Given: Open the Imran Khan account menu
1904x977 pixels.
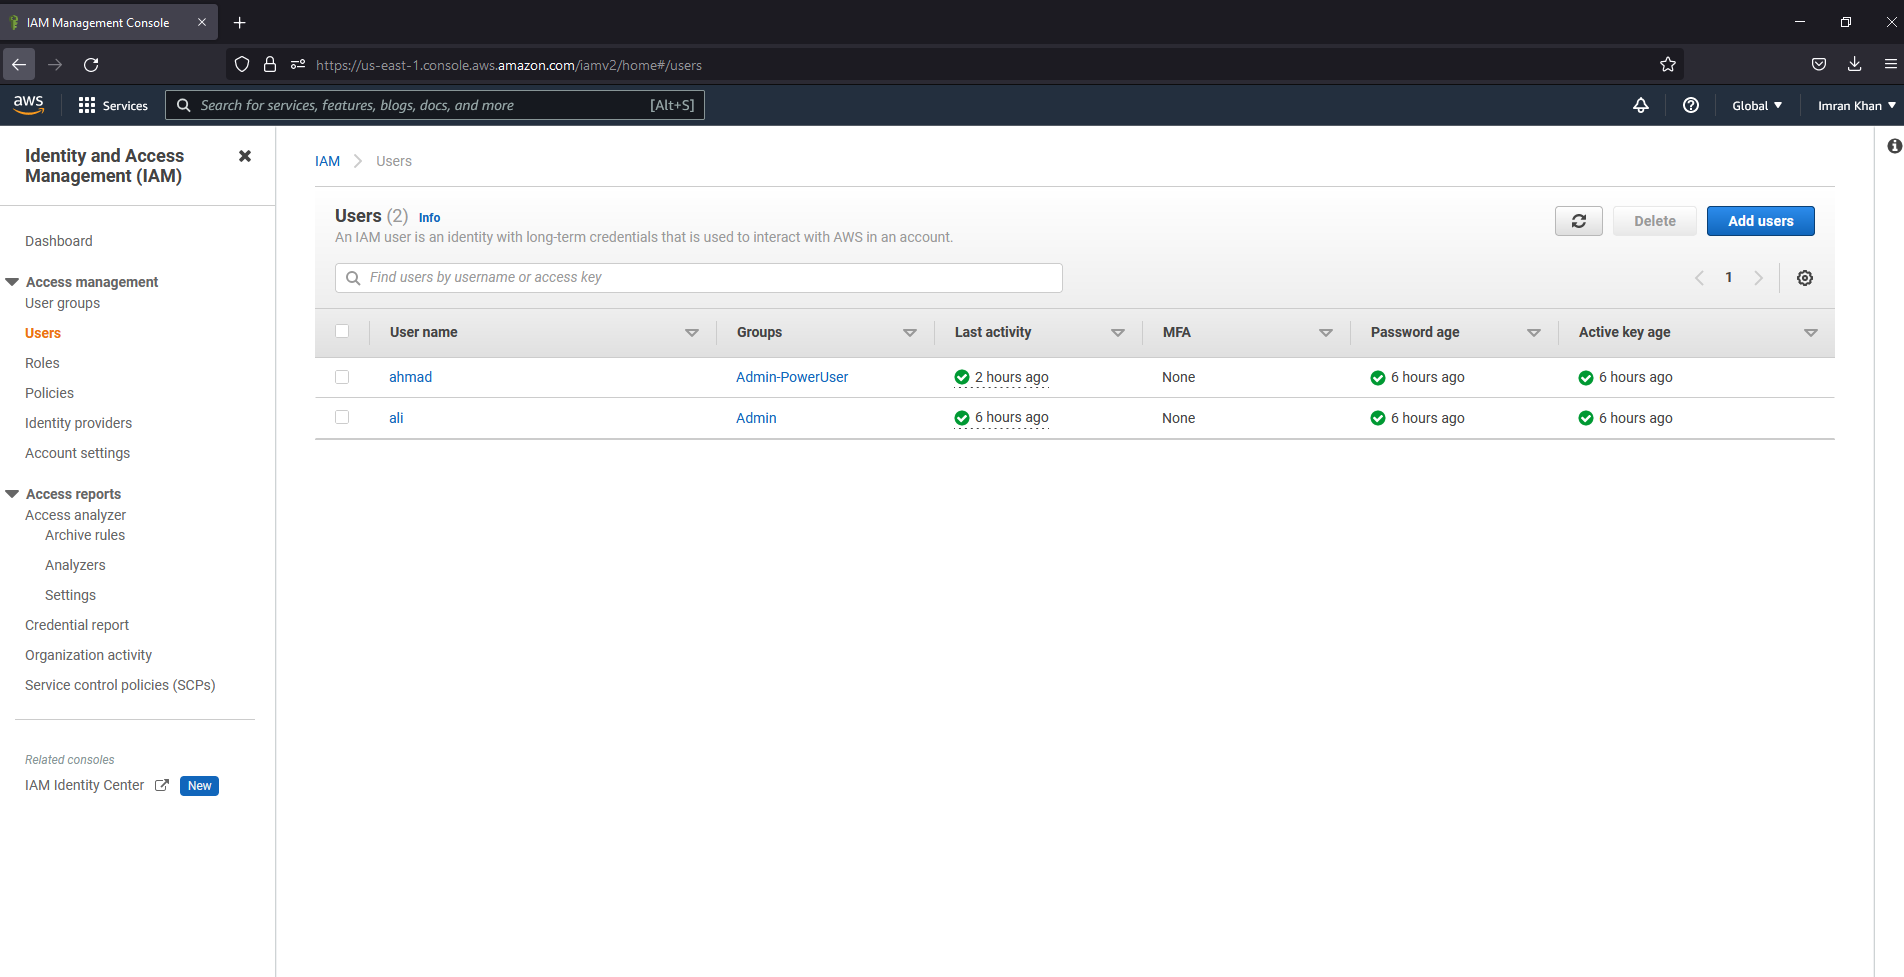Looking at the screenshot, I should click(x=1856, y=105).
